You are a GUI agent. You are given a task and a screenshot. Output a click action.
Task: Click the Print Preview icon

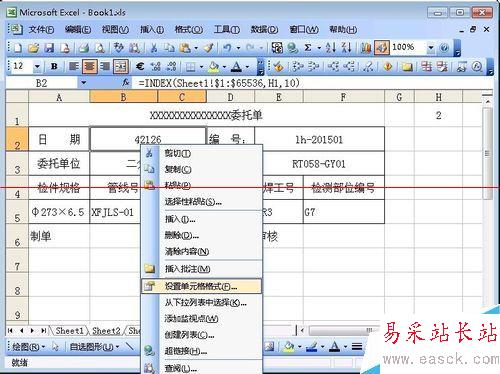[100, 48]
